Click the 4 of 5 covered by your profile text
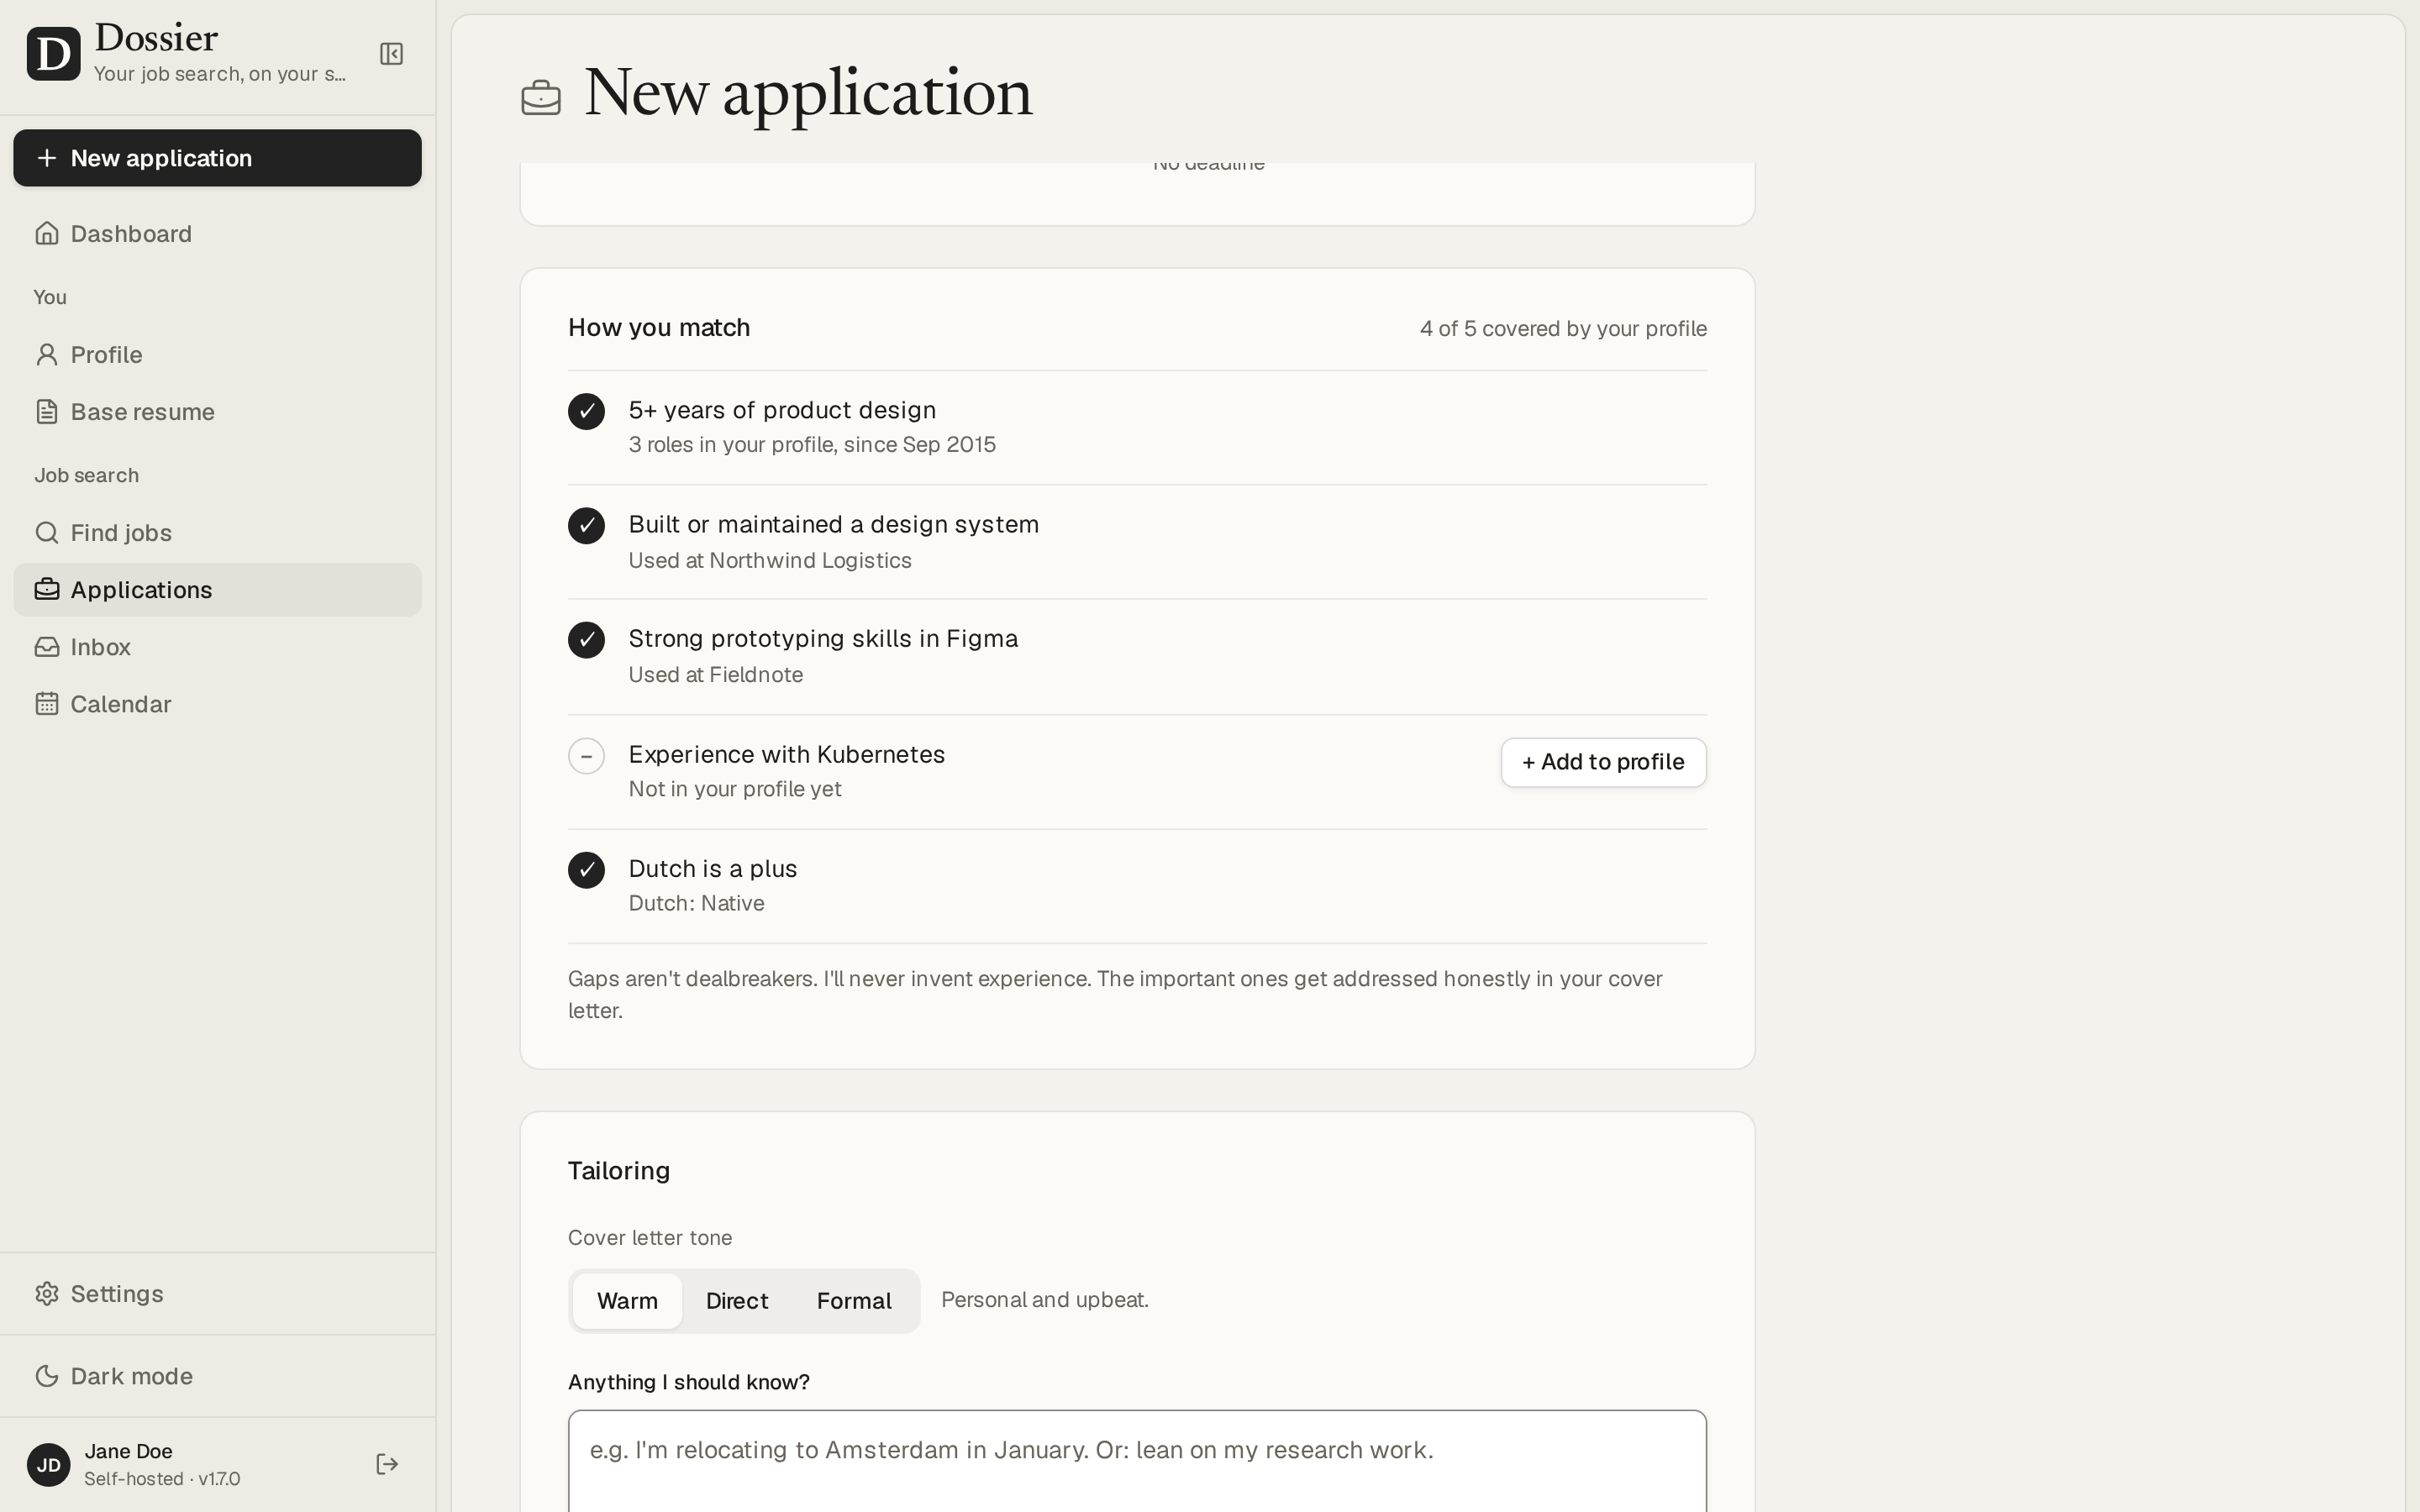Screen dimensions: 2420x1512 [x=1563, y=329]
